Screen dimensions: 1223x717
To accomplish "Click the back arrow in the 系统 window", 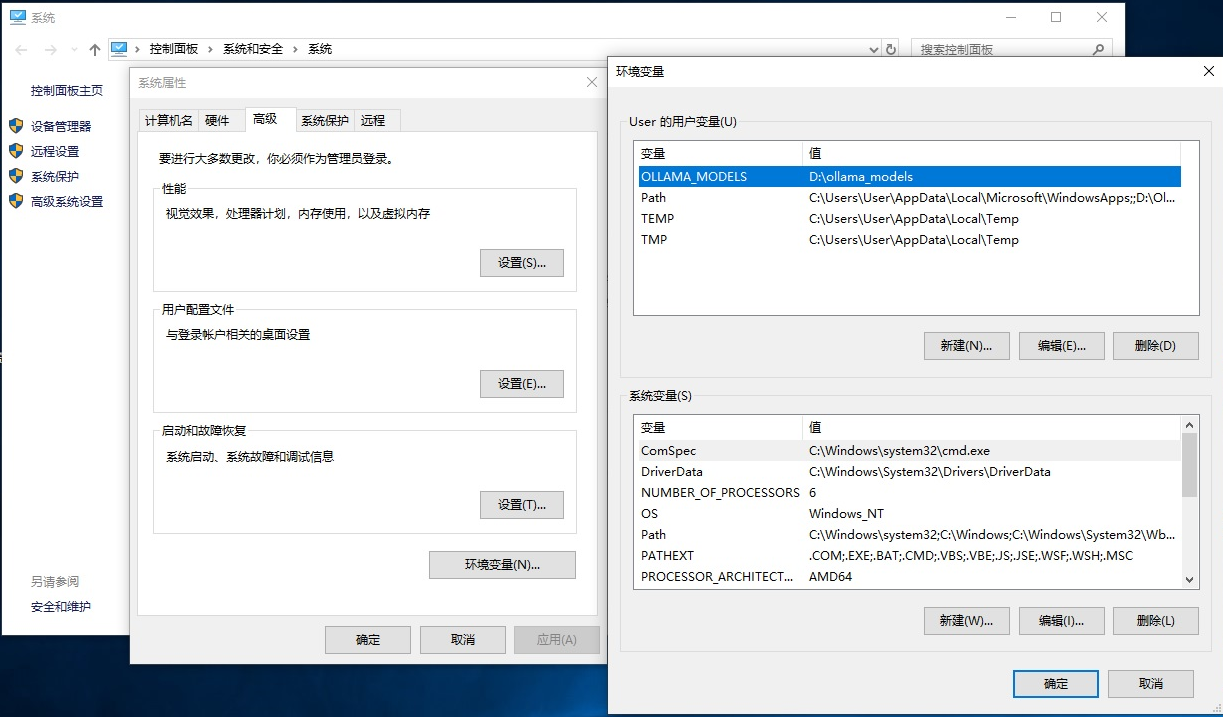I will [22, 49].
